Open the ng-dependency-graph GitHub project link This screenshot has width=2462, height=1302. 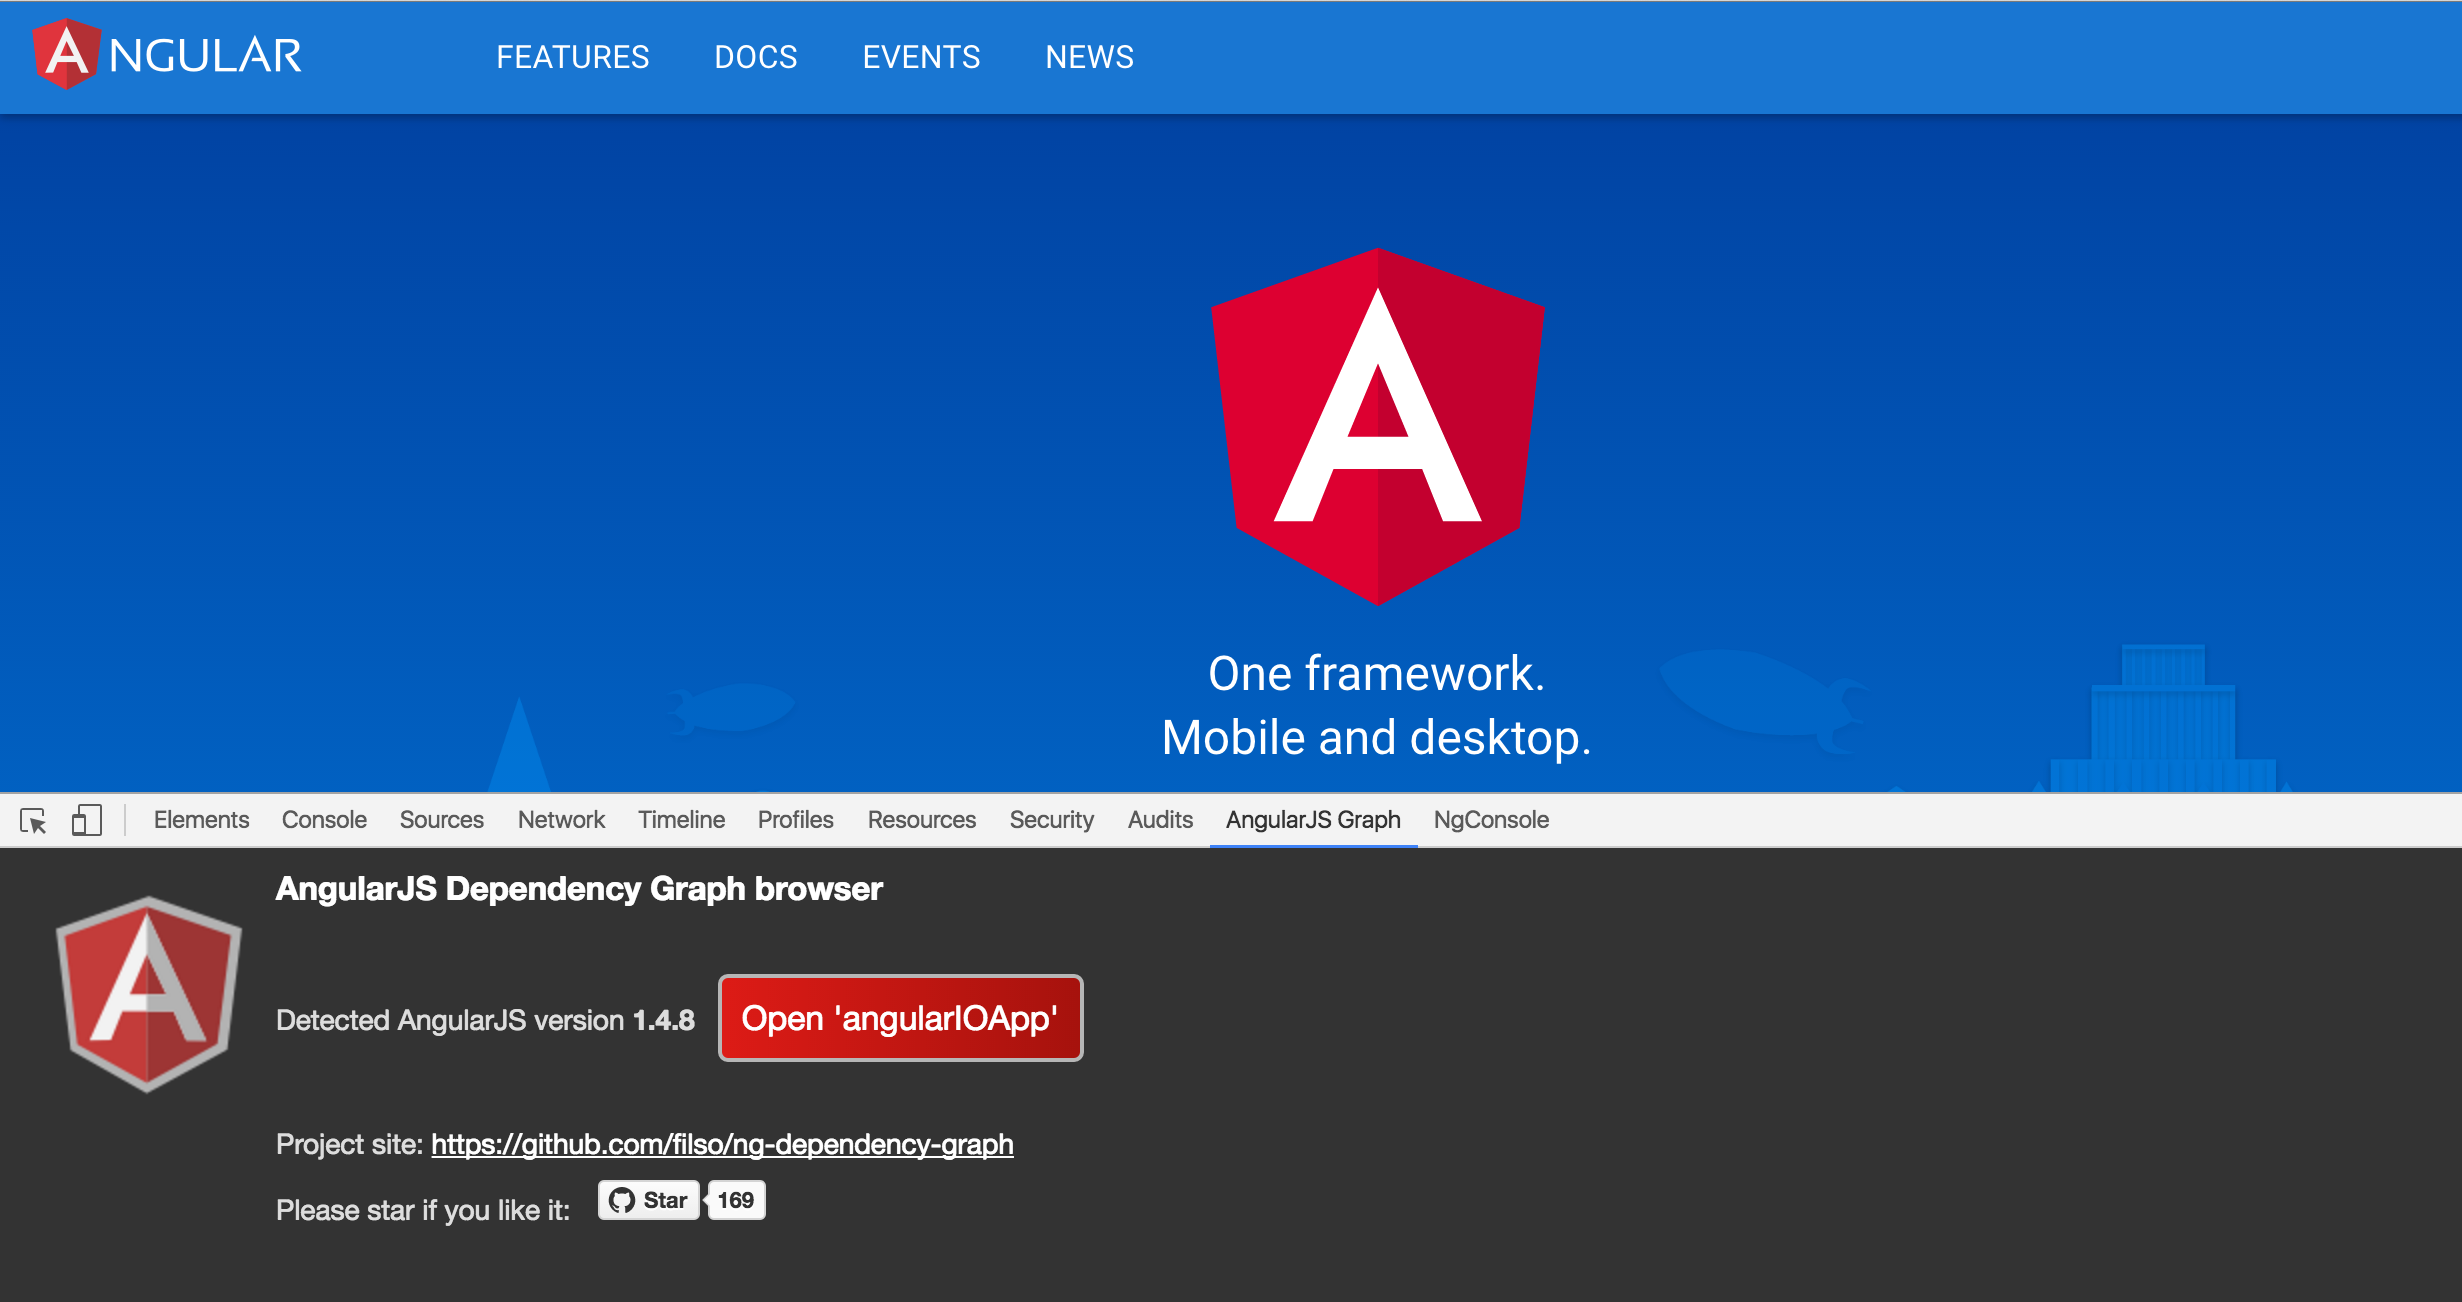pos(722,1144)
